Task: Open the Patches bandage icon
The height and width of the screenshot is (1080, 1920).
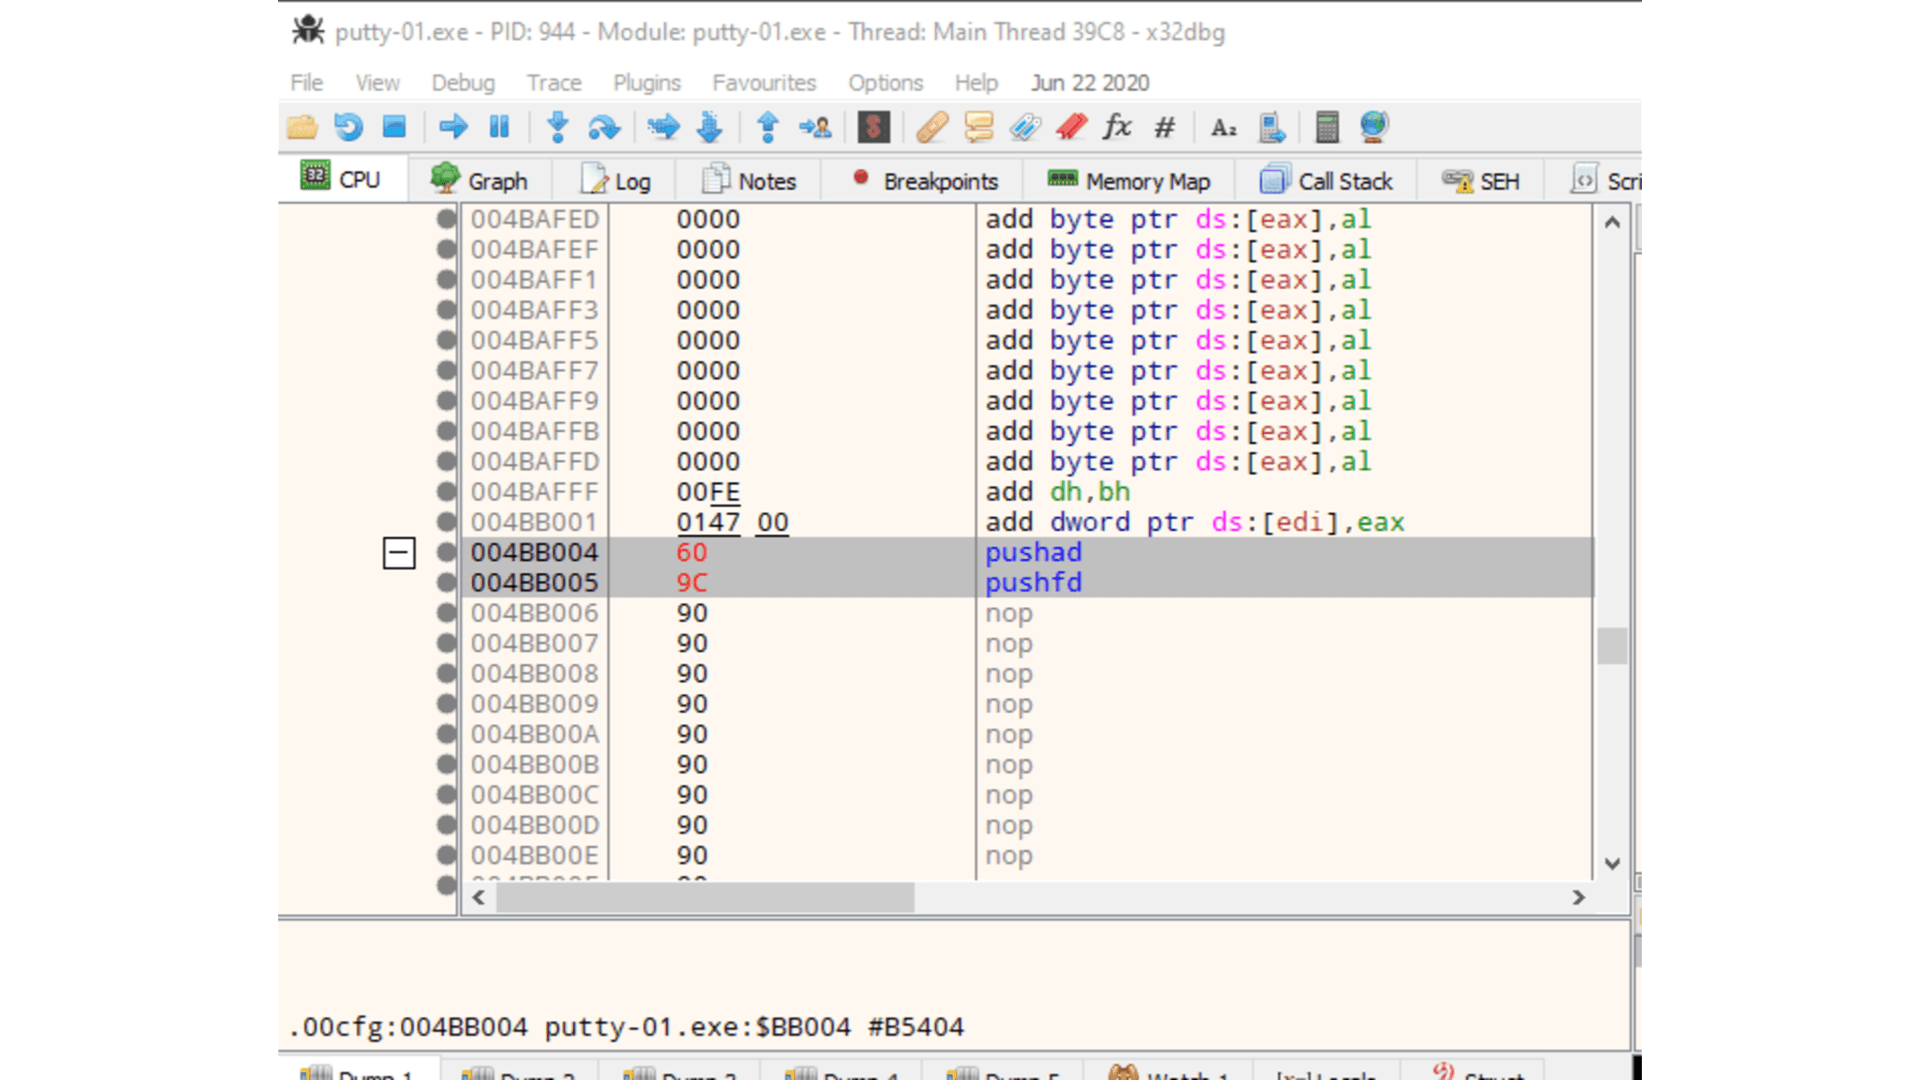Action: 932,127
